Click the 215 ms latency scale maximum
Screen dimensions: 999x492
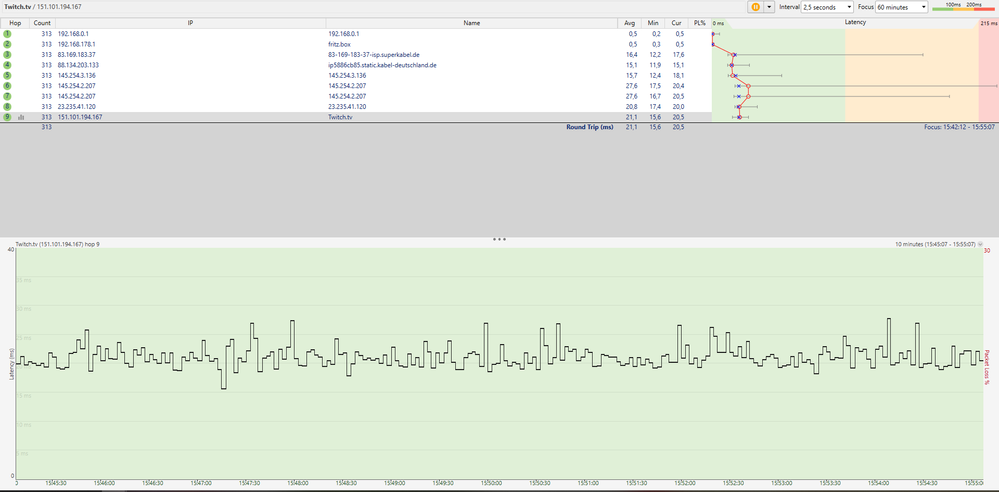click(x=989, y=23)
